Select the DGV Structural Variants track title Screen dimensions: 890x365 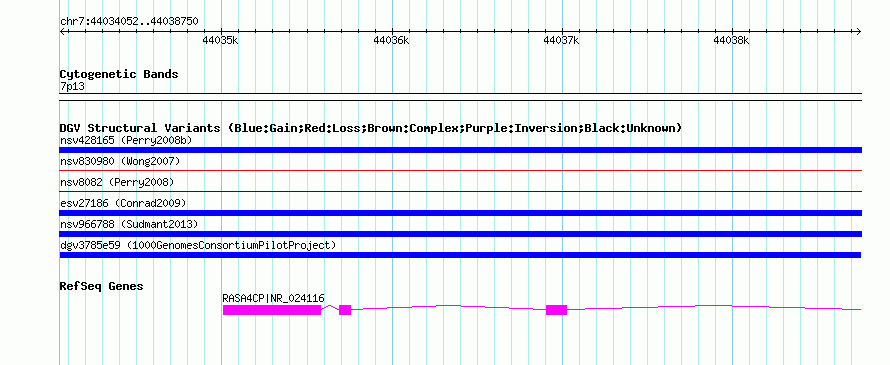tap(371, 128)
